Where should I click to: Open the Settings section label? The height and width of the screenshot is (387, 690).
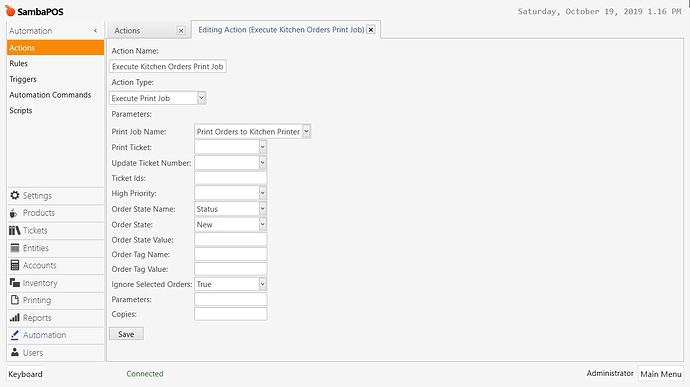point(37,195)
